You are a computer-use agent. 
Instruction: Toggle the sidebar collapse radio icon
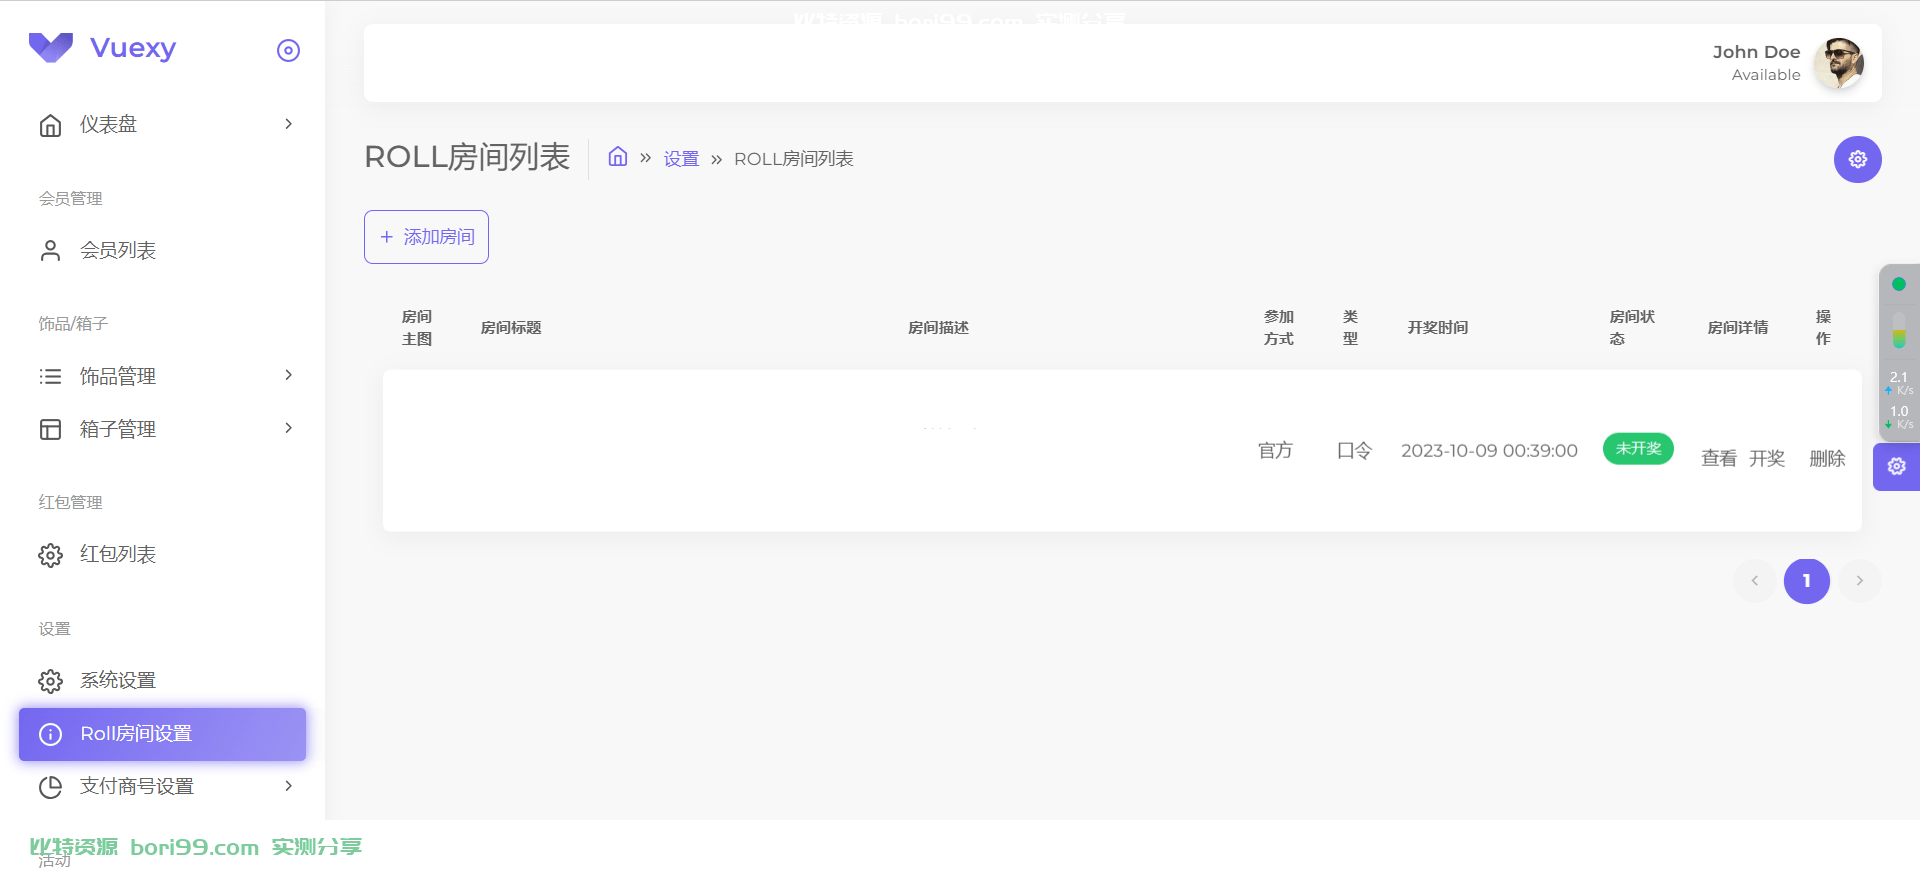click(288, 50)
